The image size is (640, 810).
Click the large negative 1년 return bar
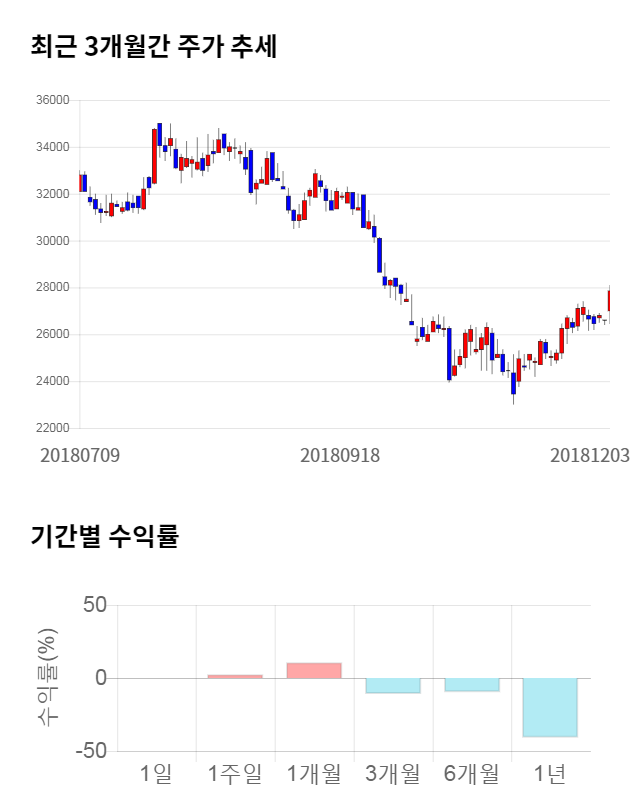coord(550,707)
